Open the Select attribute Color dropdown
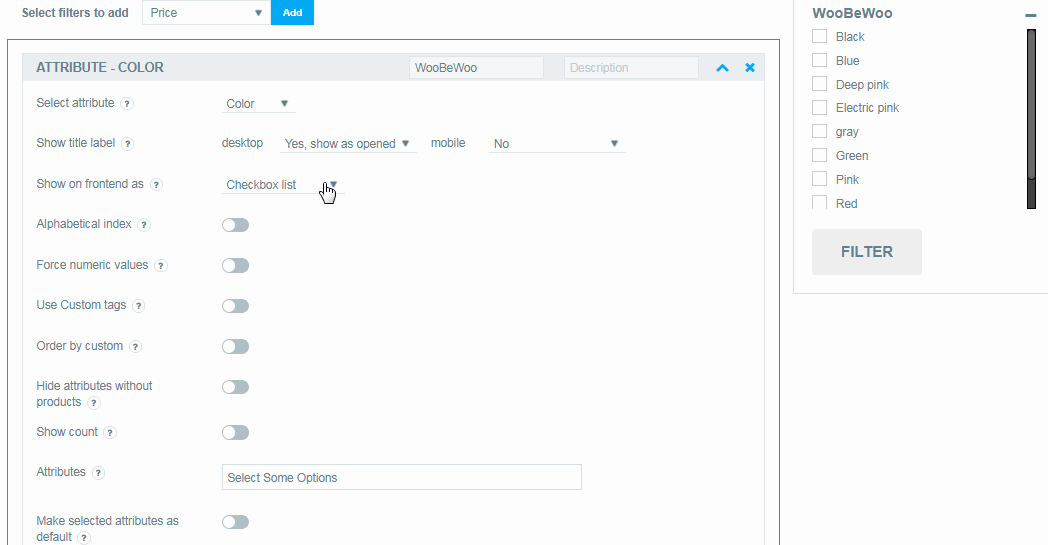 258,104
